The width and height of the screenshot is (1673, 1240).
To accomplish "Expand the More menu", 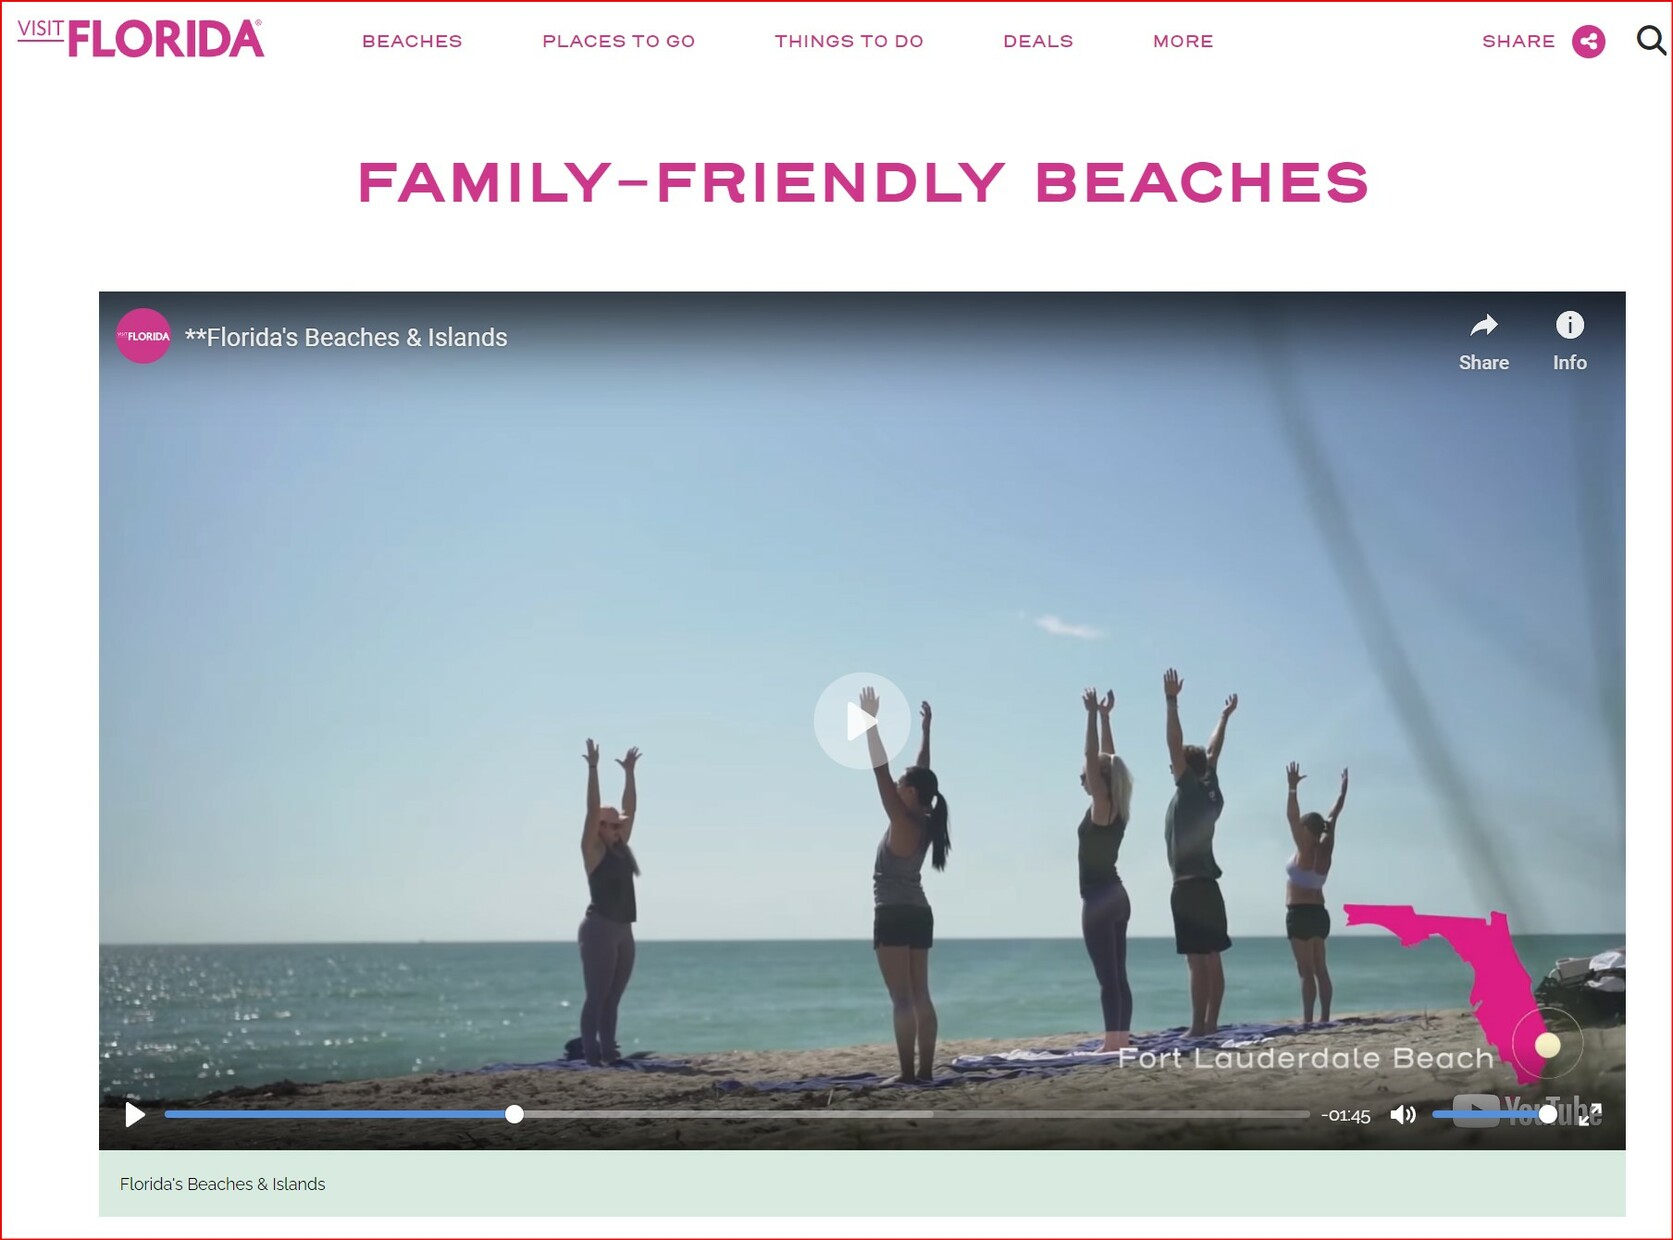I will point(1183,41).
